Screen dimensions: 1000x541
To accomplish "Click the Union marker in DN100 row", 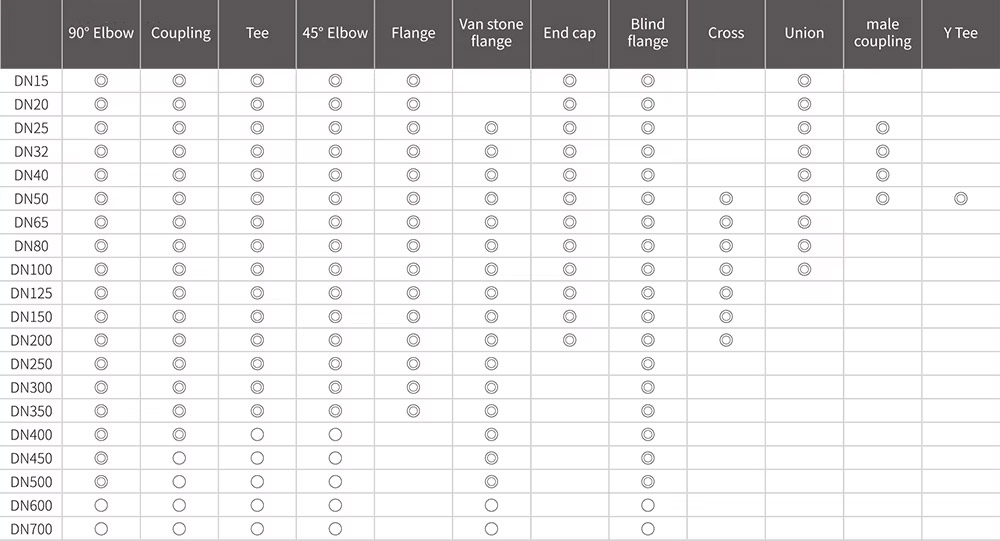I will point(804,269).
